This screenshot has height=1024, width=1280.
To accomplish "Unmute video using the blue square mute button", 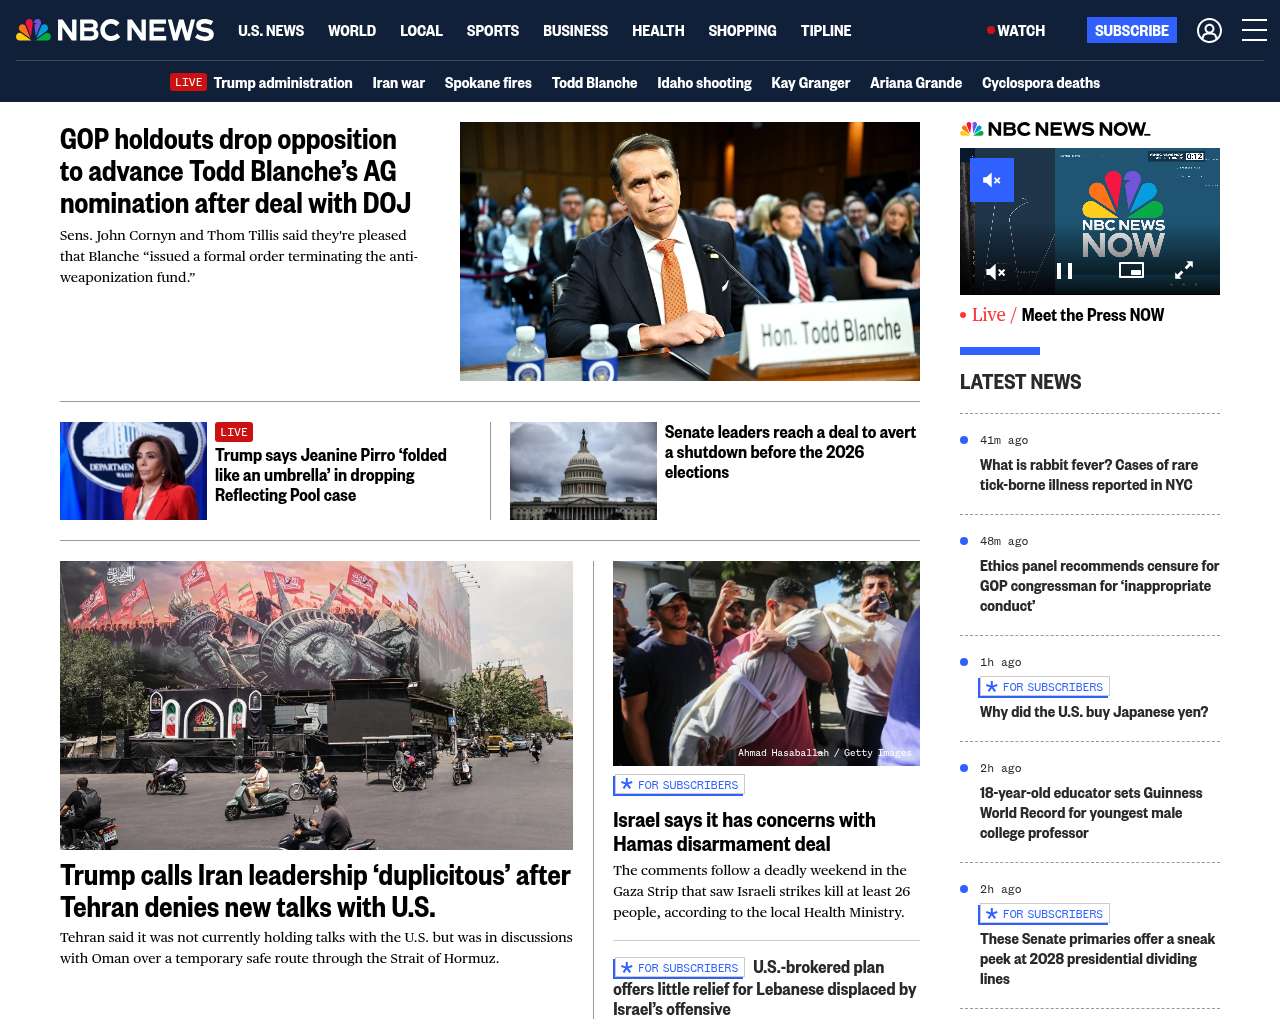I will (992, 180).
